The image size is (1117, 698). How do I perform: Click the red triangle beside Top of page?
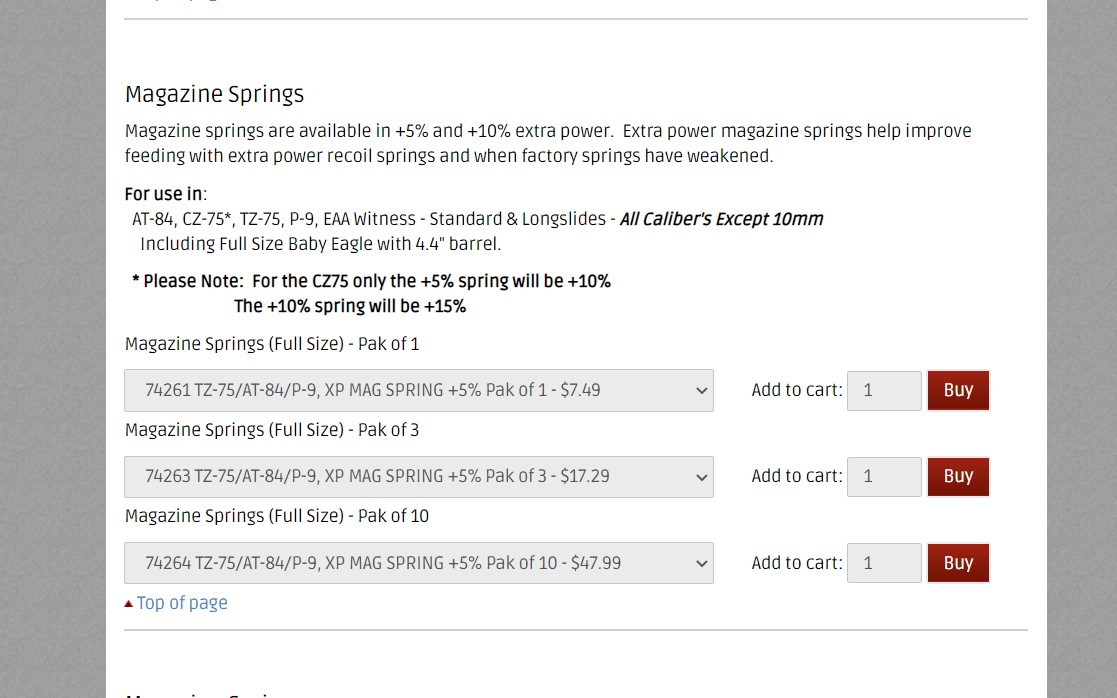click(x=128, y=604)
